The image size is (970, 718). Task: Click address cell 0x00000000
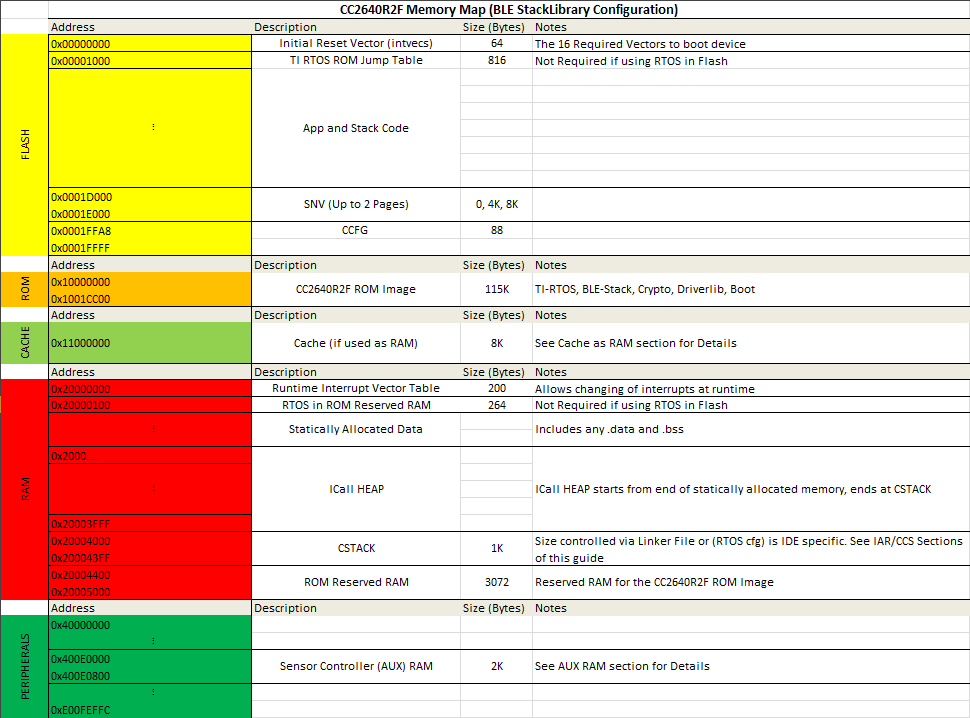coord(150,43)
